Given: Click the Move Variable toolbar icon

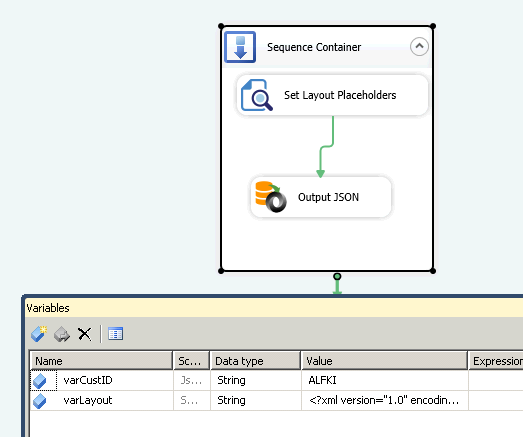Looking at the screenshot, I should [x=62, y=334].
